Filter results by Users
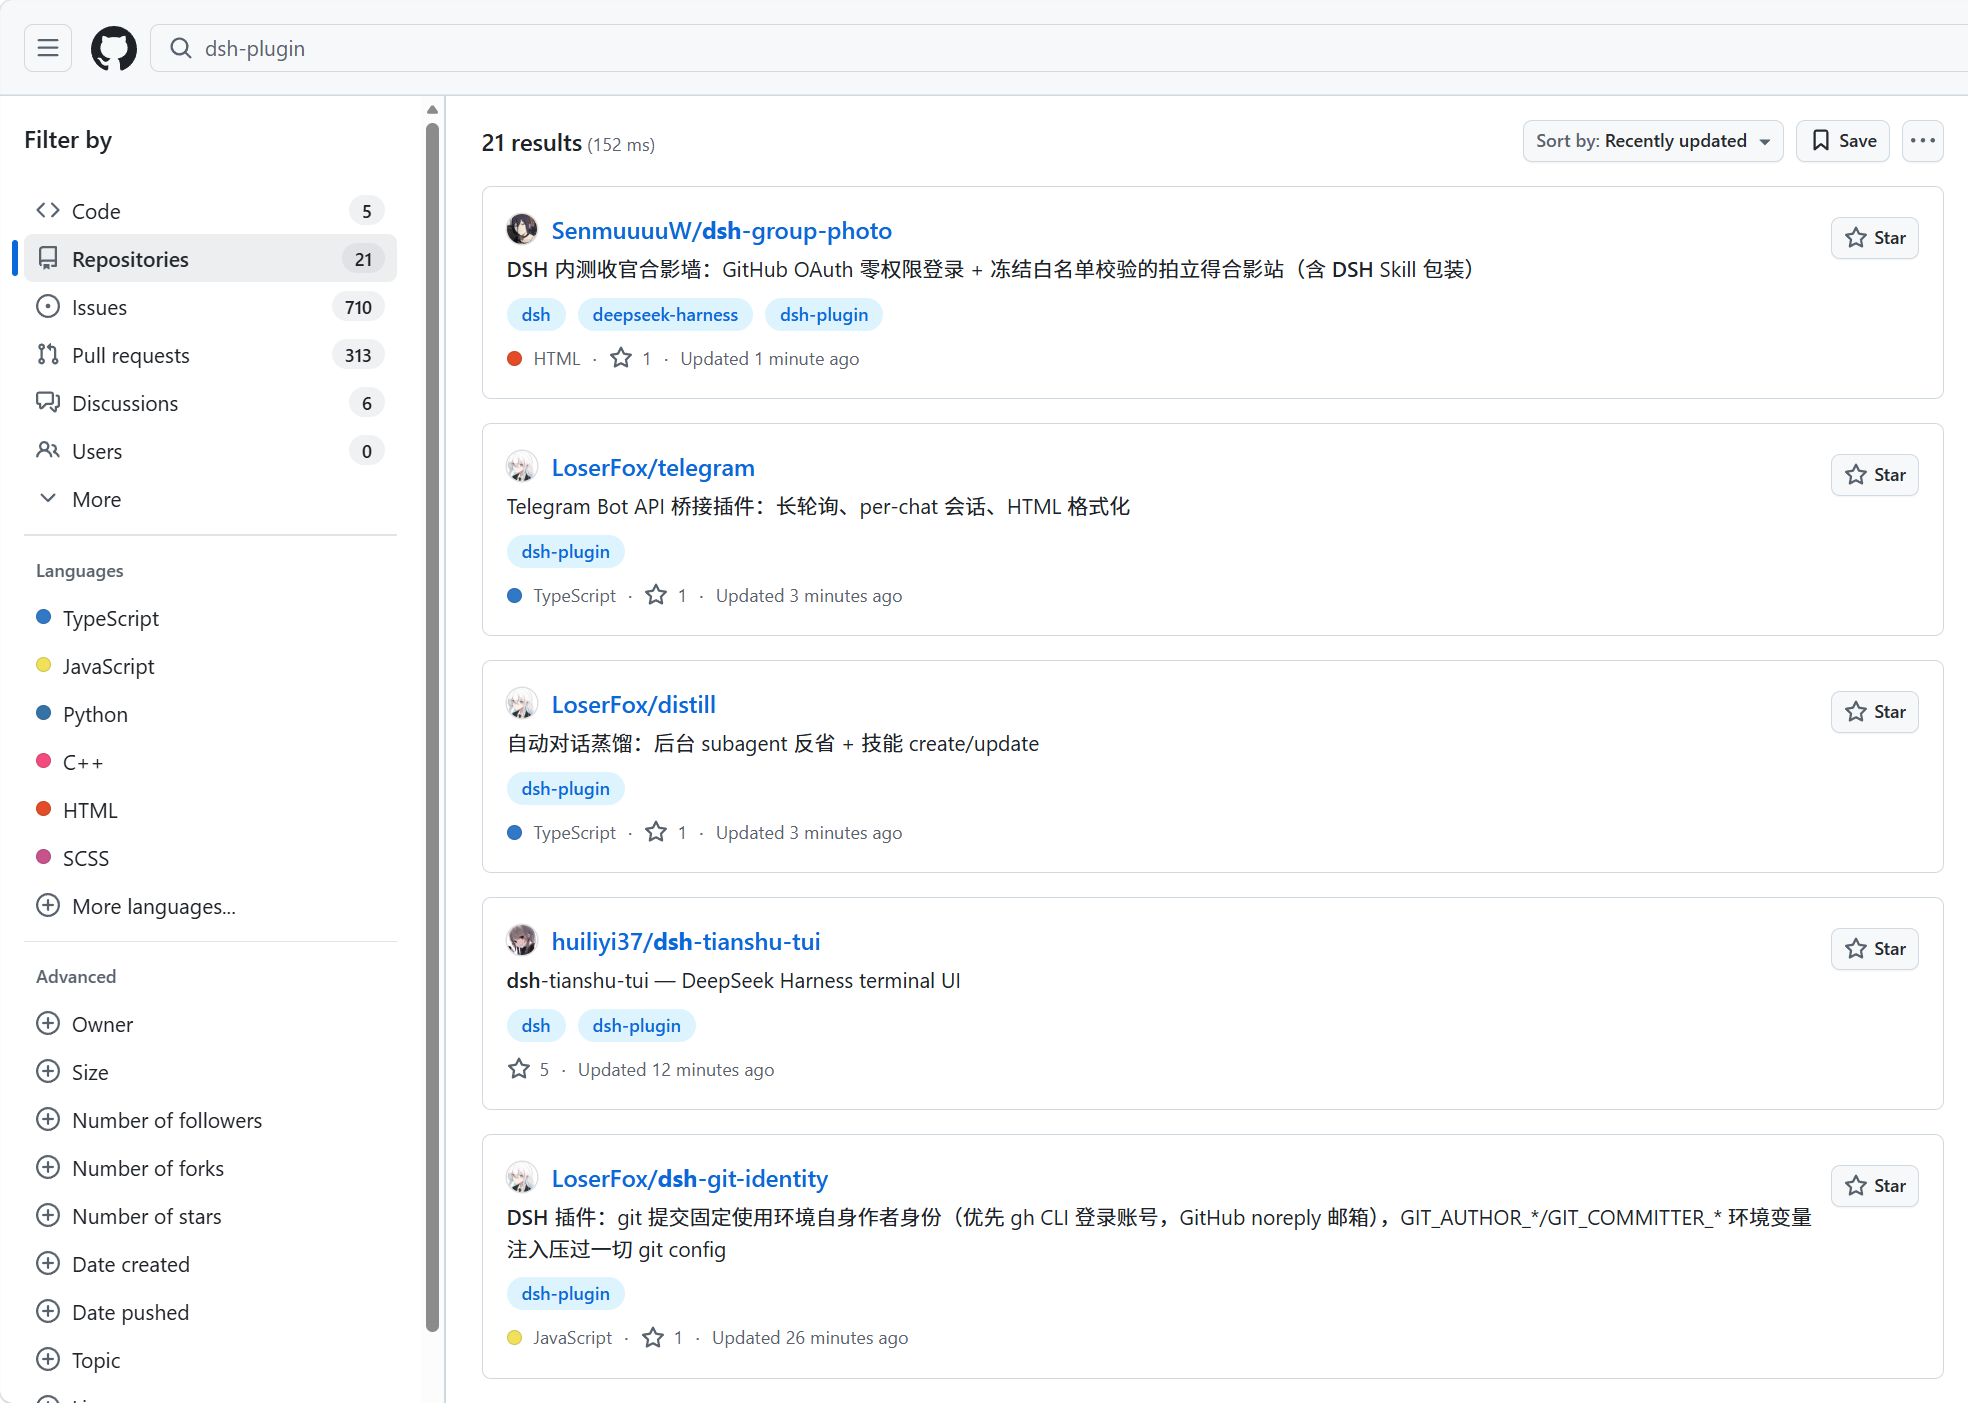This screenshot has width=1968, height=1403. click(210, 451)
